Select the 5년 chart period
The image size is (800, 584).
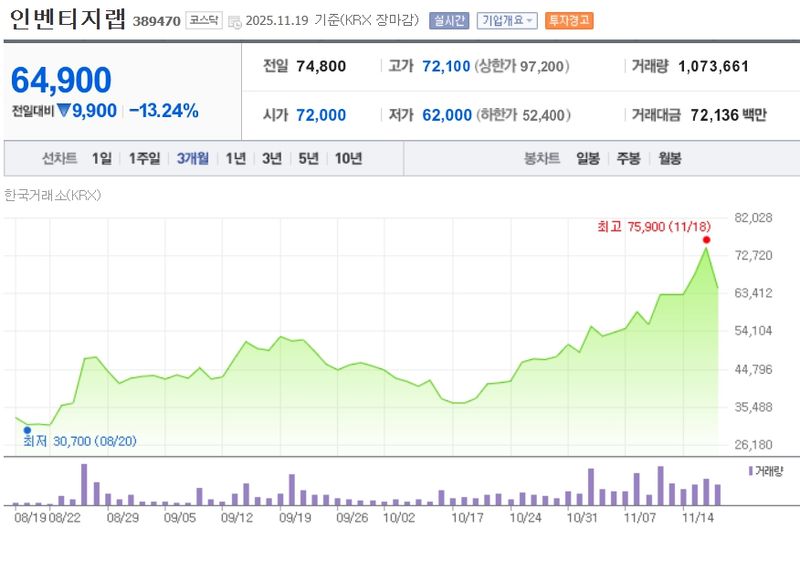309,158
